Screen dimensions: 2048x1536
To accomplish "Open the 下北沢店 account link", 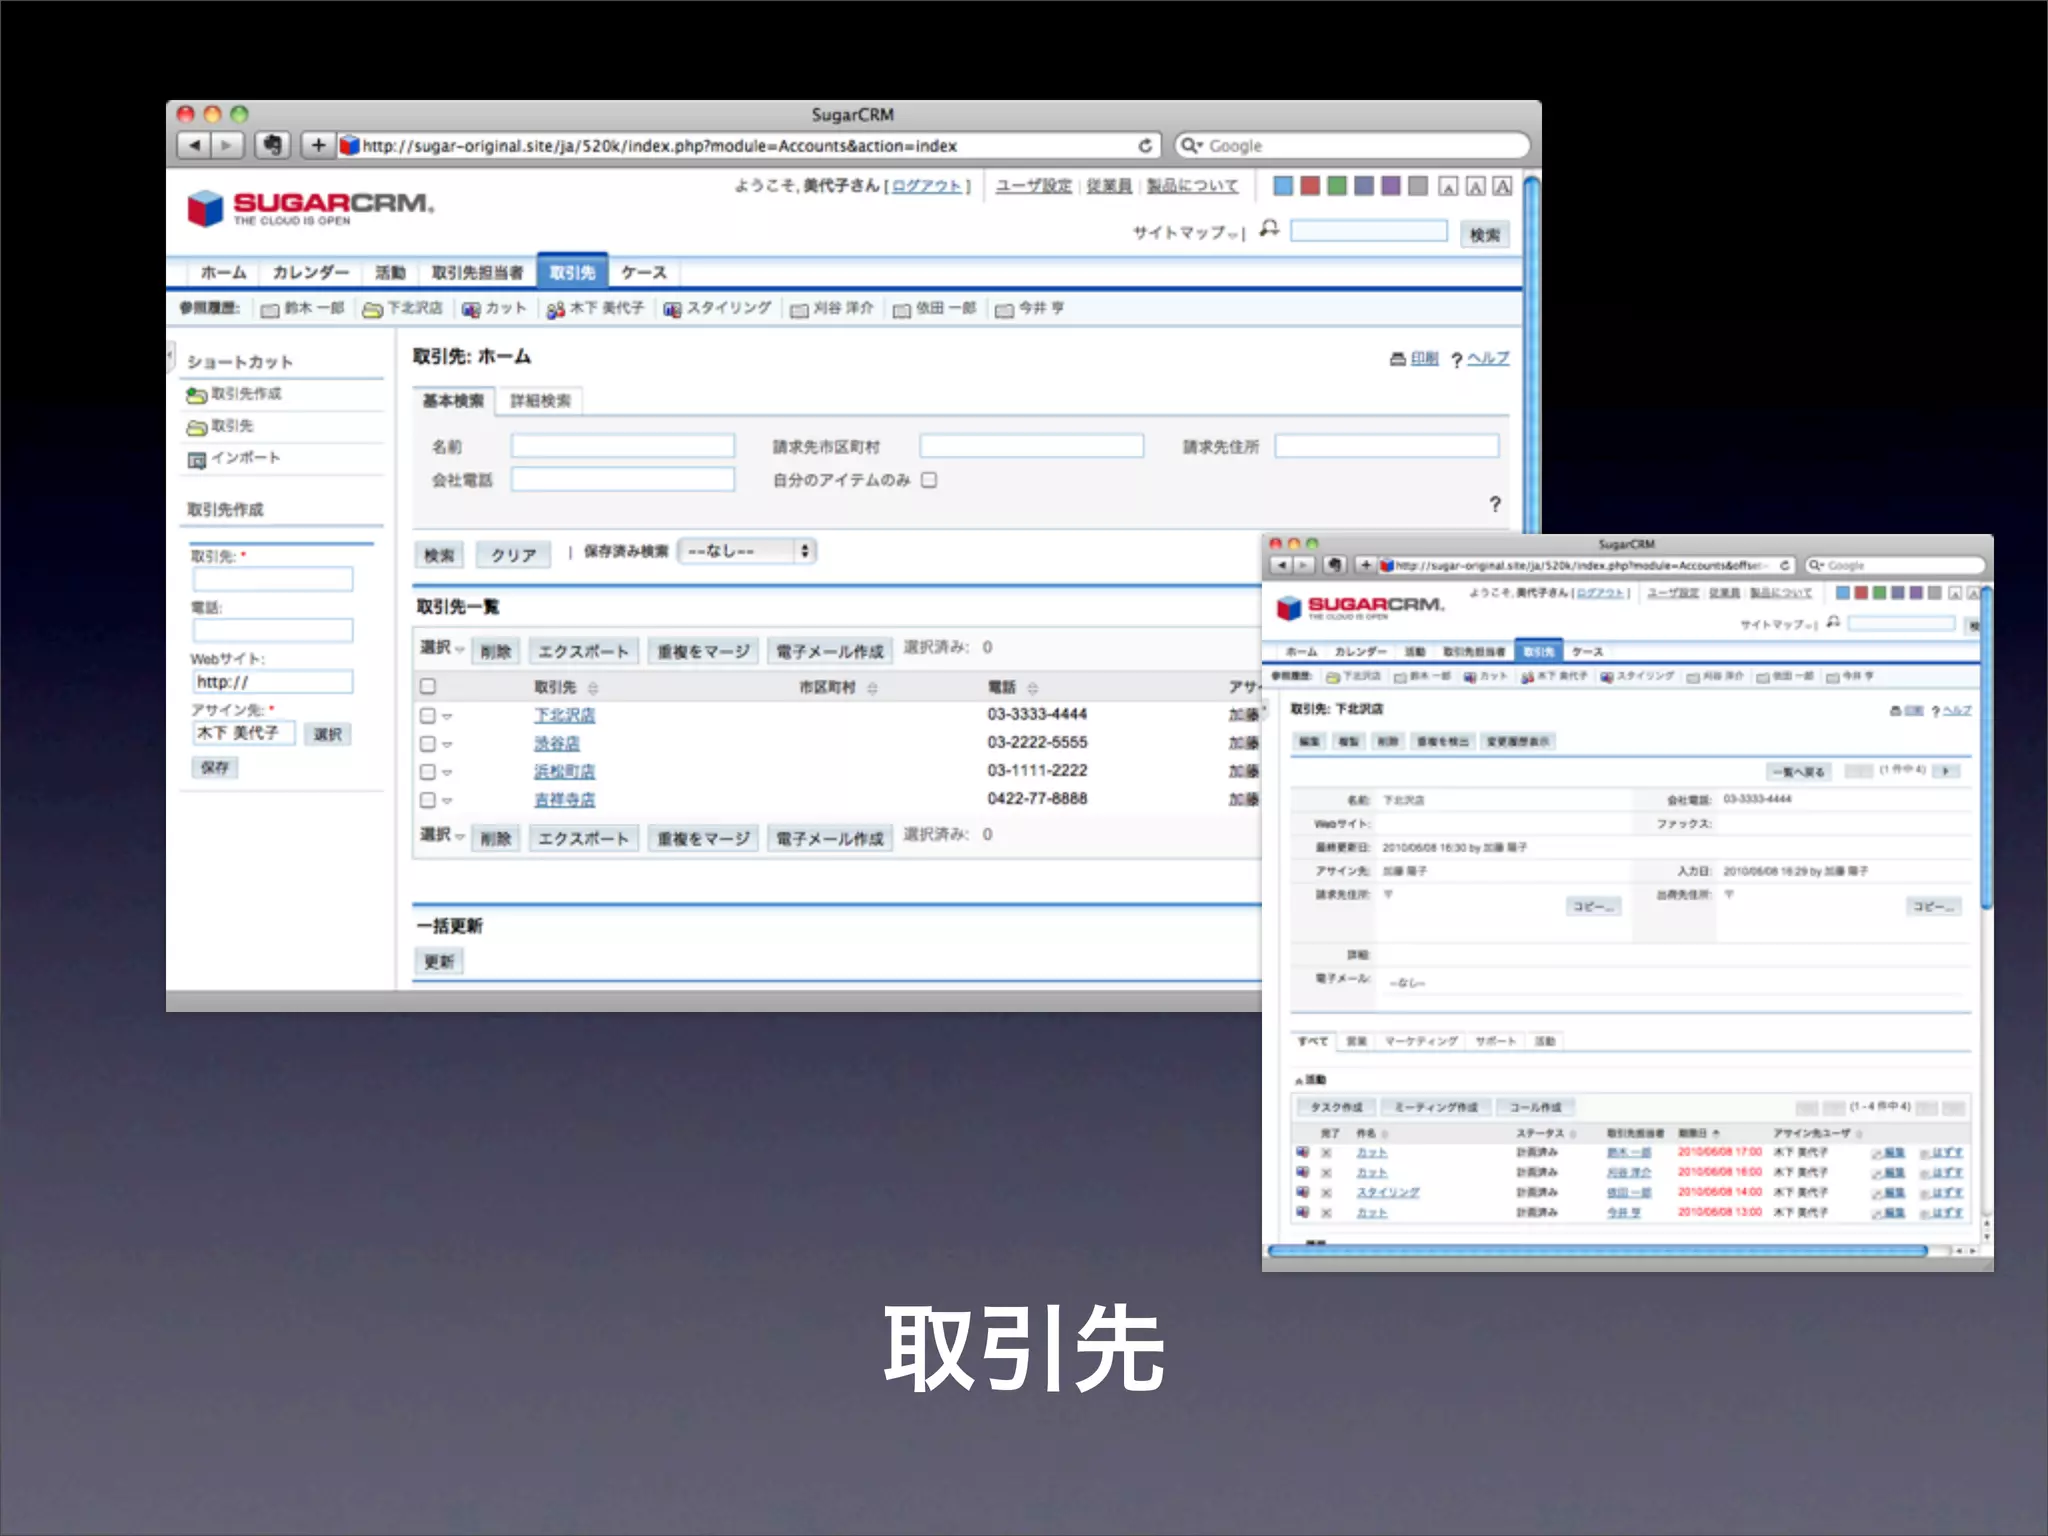I will [564, 715].
